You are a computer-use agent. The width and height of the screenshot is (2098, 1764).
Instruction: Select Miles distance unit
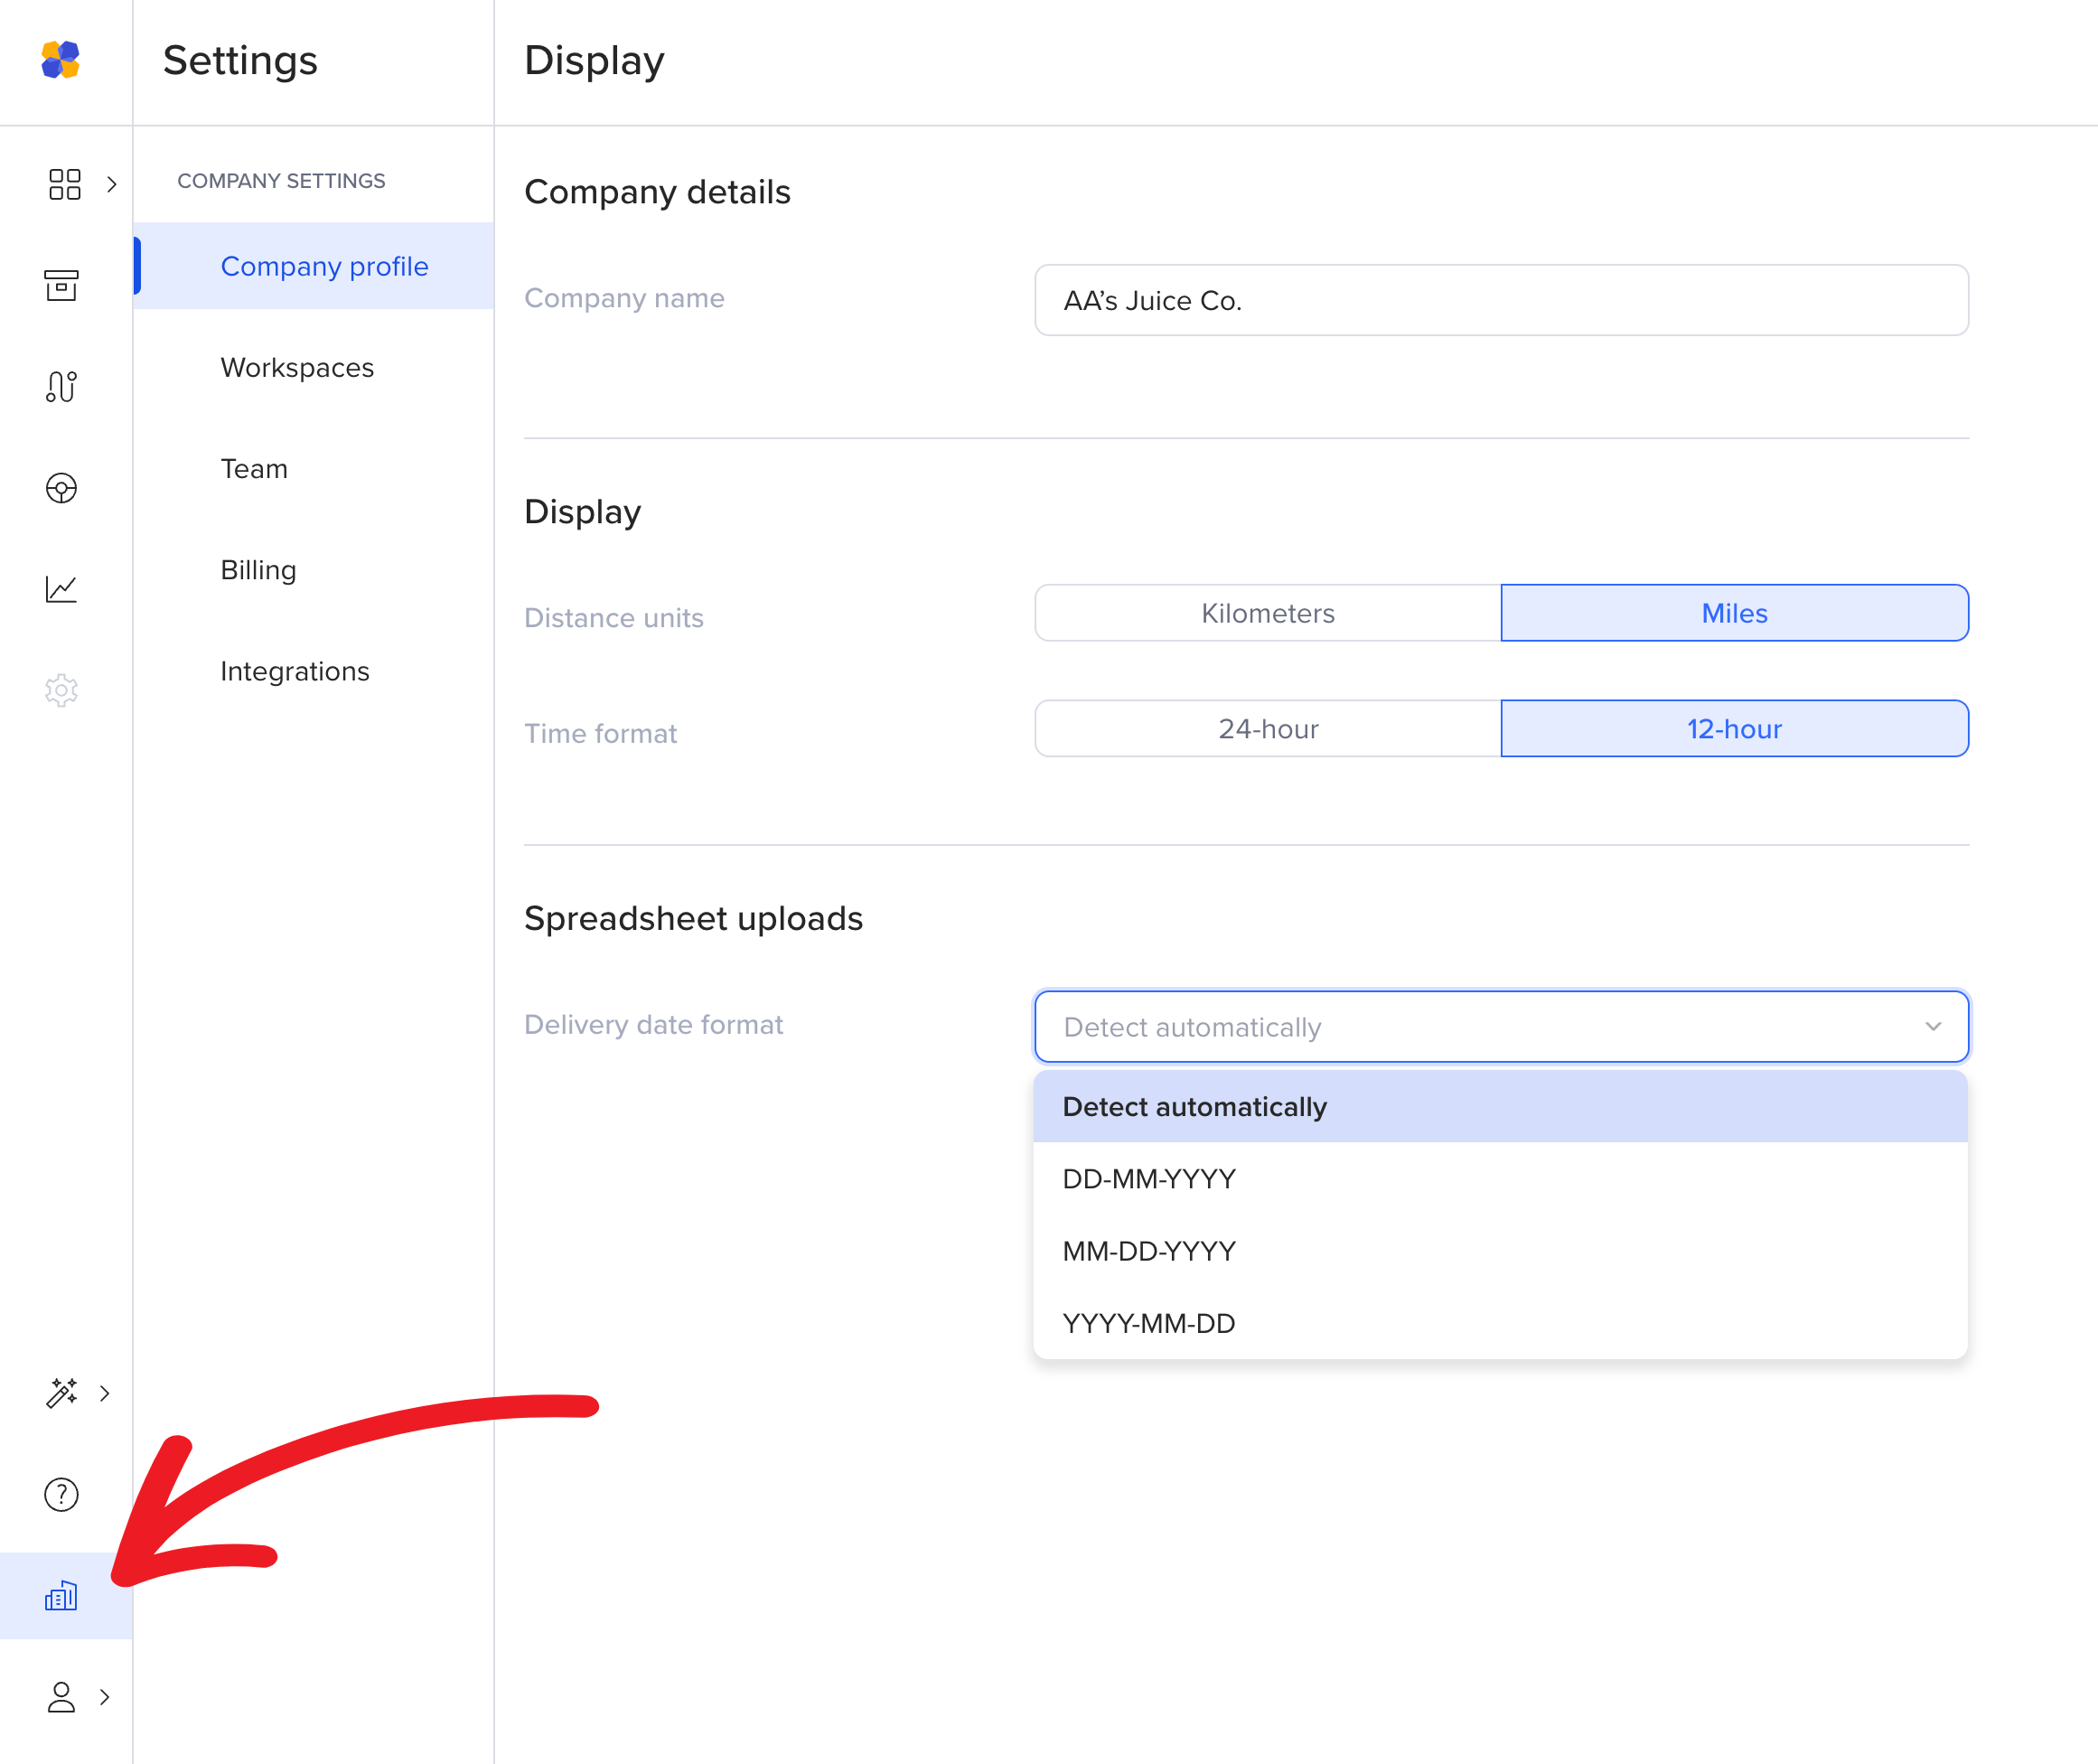[1734, 613]
